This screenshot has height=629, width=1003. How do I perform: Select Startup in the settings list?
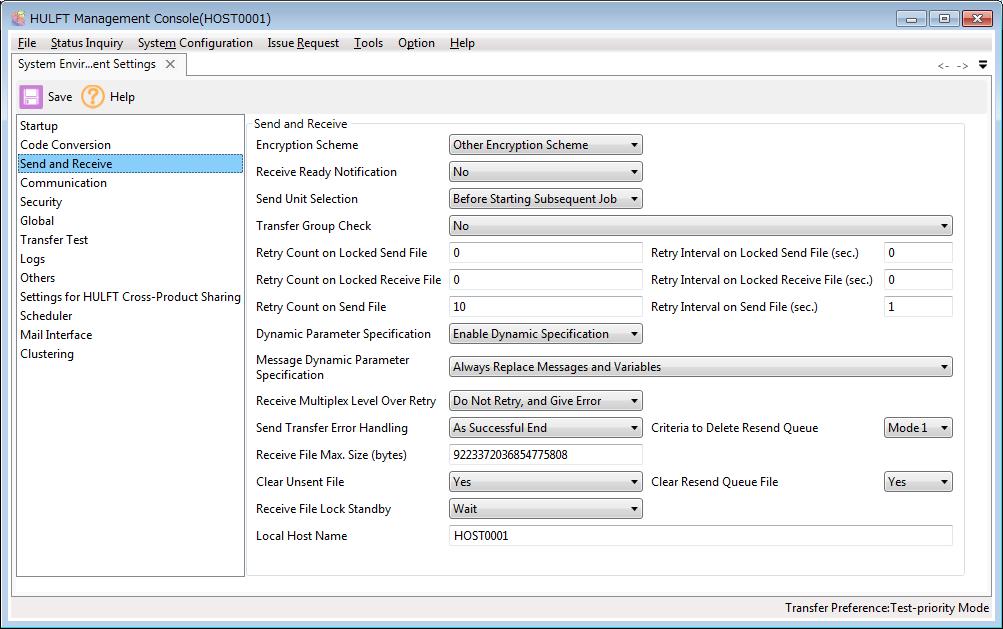coord(130,126)
